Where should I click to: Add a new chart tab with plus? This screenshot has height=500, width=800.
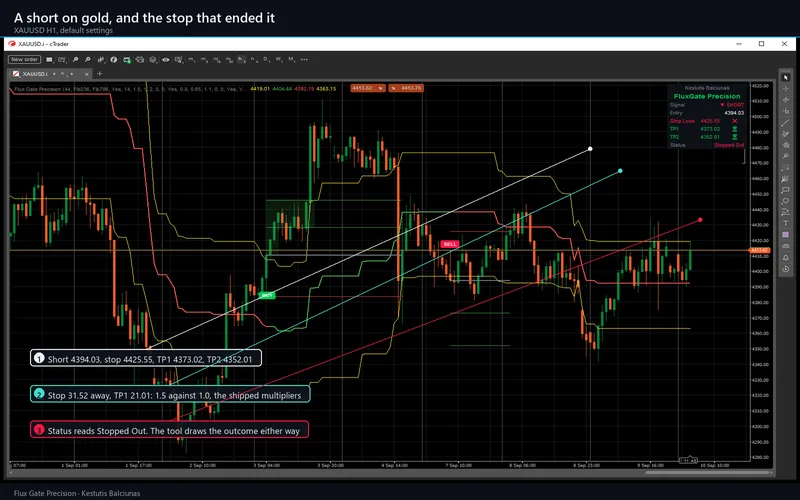[x=99, y=74]
